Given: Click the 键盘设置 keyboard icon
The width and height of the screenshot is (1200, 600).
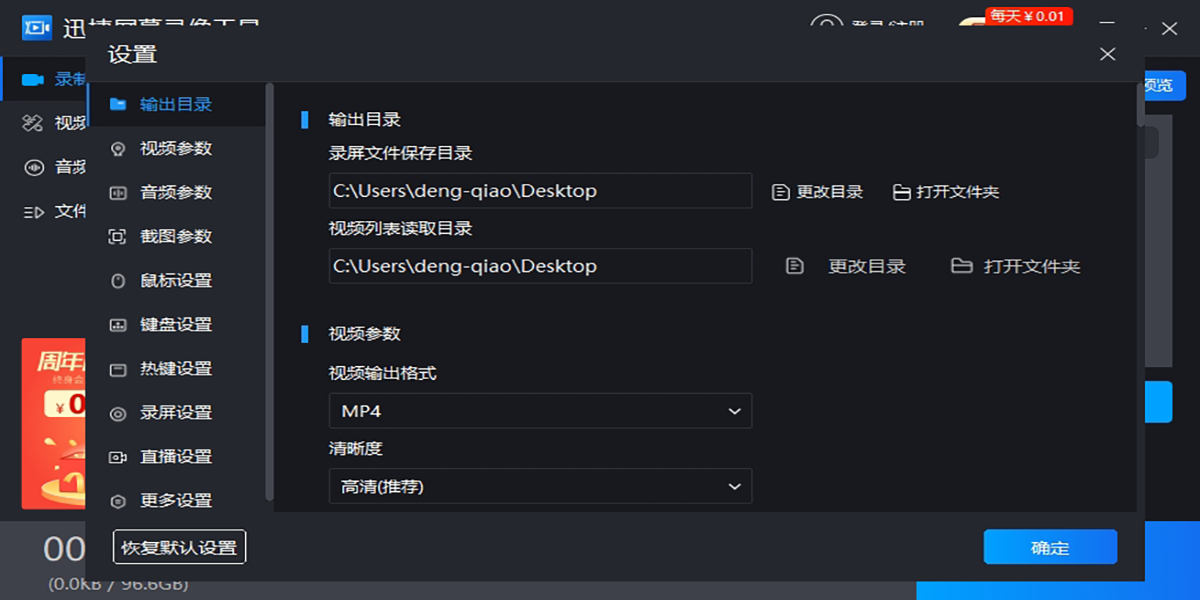Looking at the screenshot, I should (118, 325).
